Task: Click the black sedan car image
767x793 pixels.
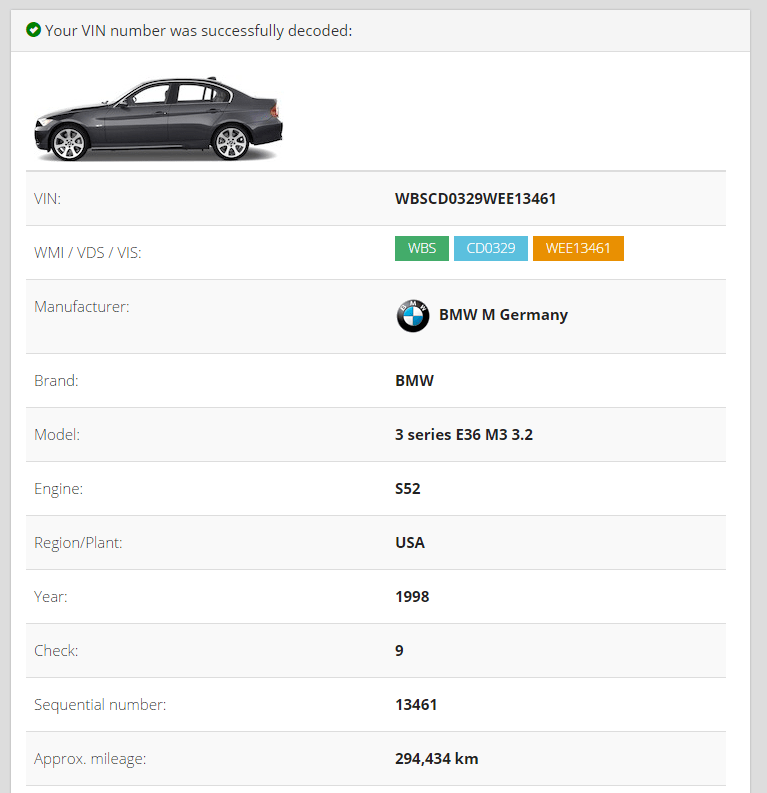Action: click(158, 119)
